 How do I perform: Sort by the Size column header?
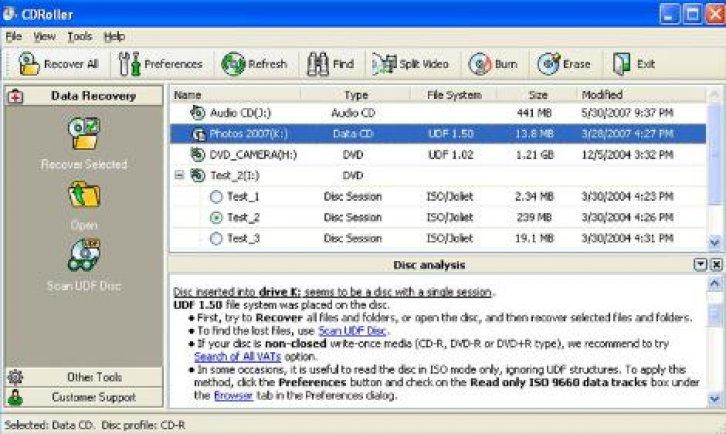pyautogui.click(x=537, y=95)
